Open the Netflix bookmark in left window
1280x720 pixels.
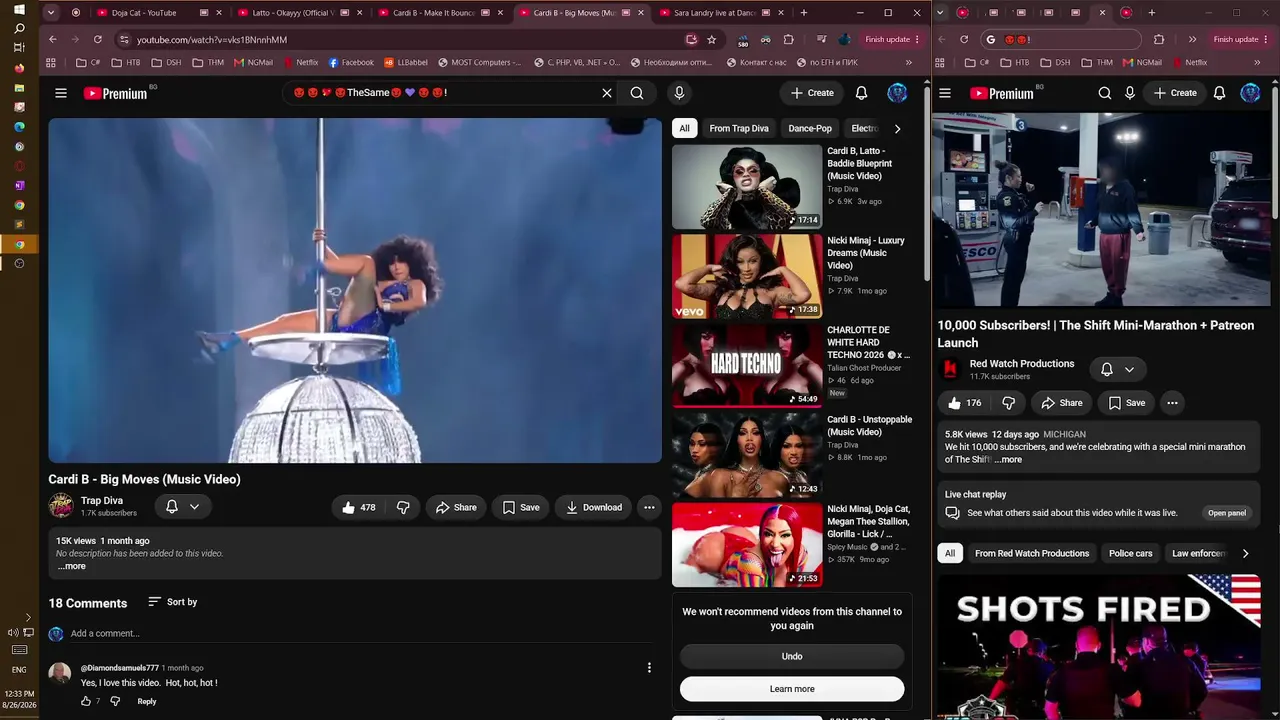(x=301, y=62)
